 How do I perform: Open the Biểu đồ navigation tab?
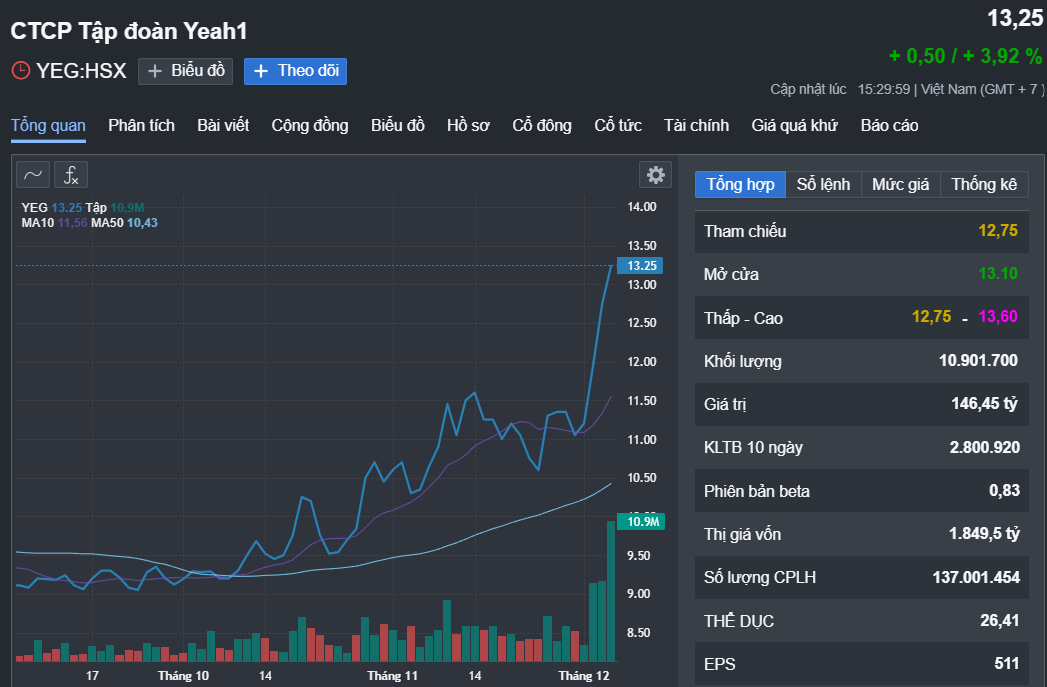[x=398, y=126]
